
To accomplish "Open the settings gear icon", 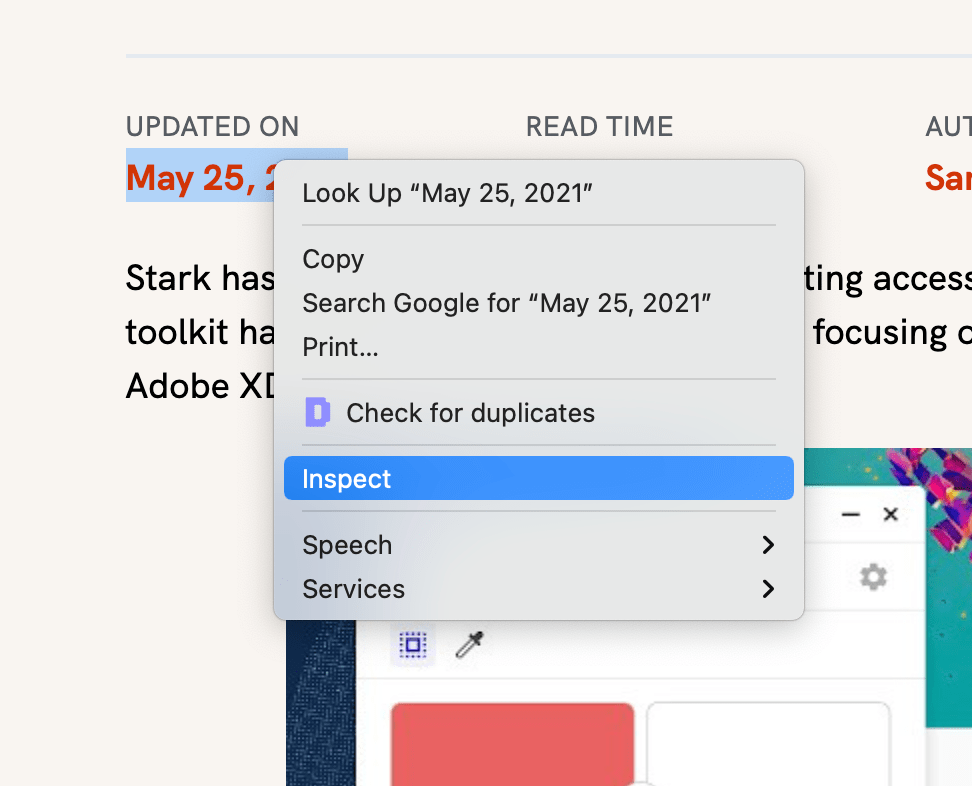I will pyautogui.click(x=872, y=577).
